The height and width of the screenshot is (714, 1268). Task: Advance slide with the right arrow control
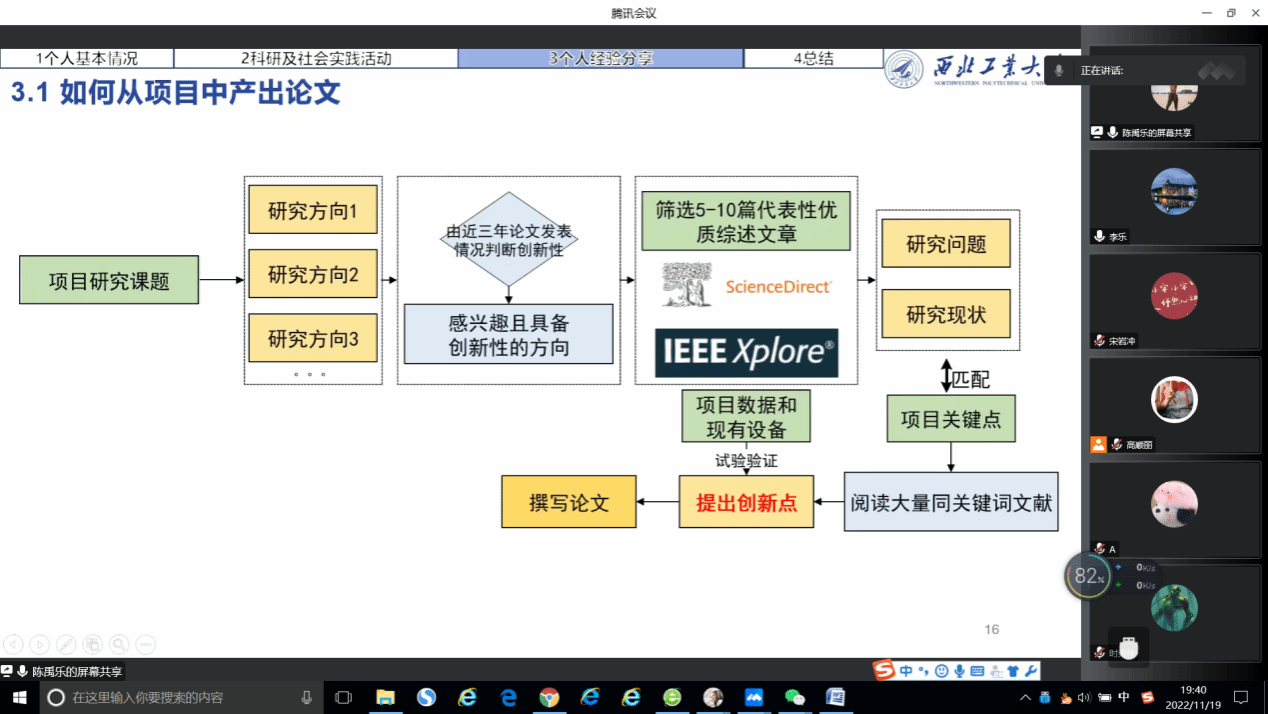[39, 645]
